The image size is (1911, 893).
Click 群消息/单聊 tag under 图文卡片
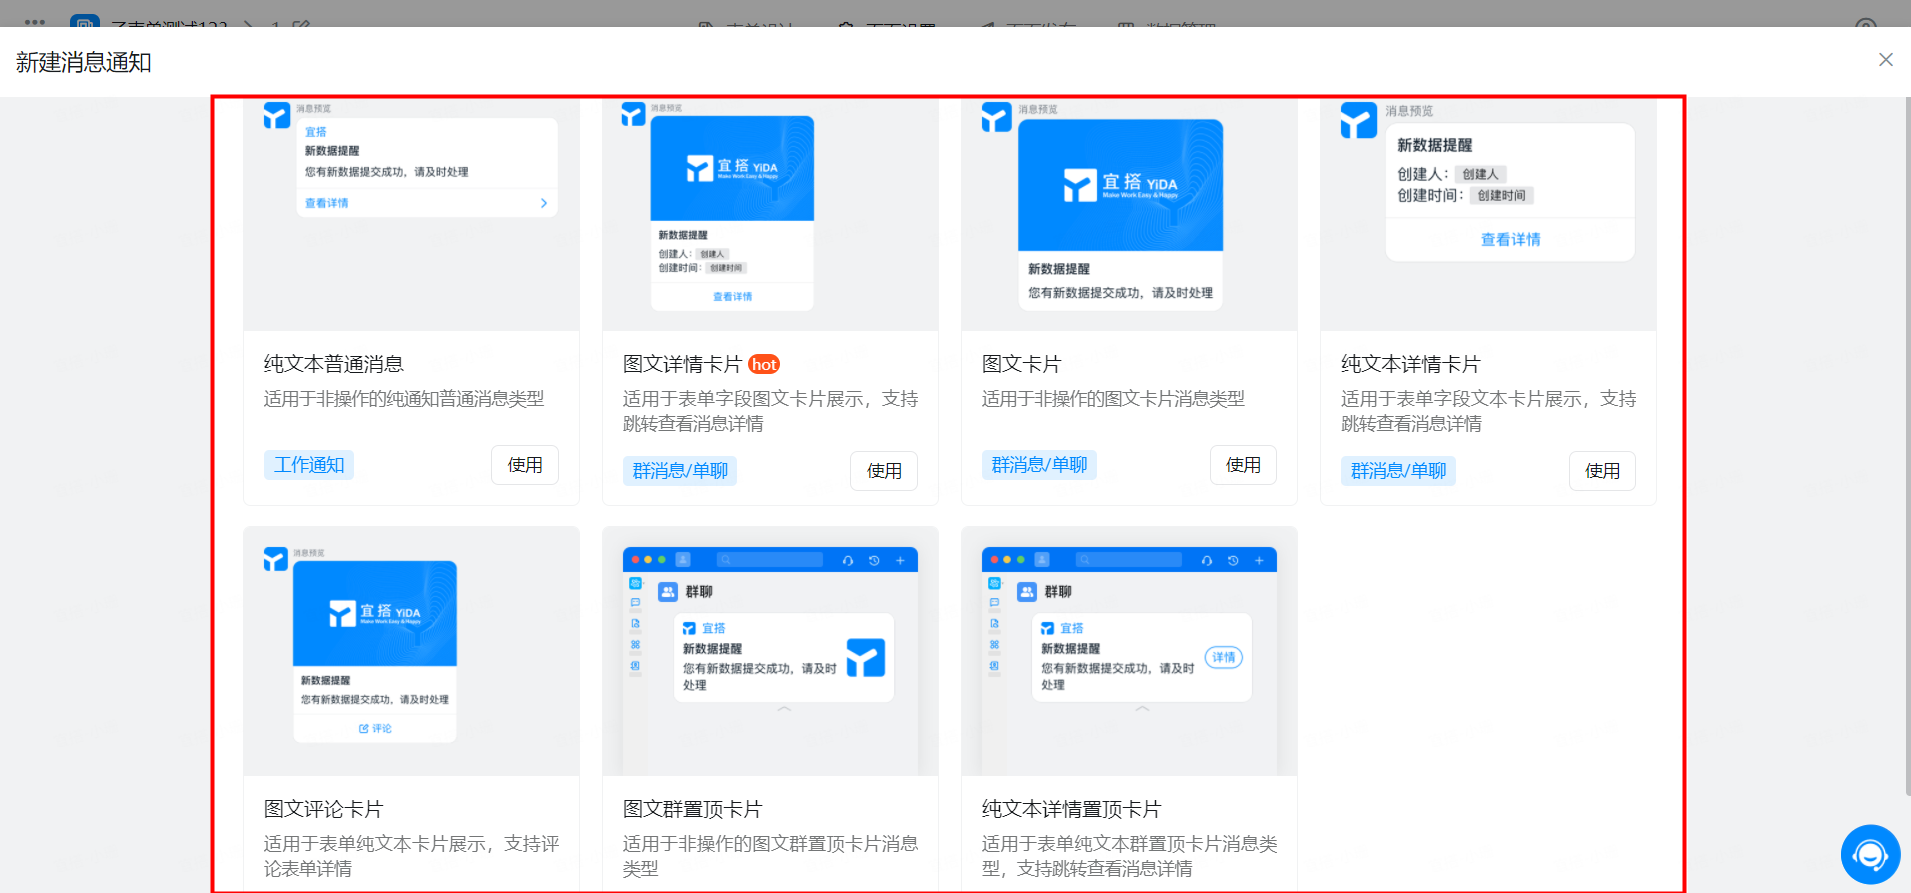[1039, 465]
